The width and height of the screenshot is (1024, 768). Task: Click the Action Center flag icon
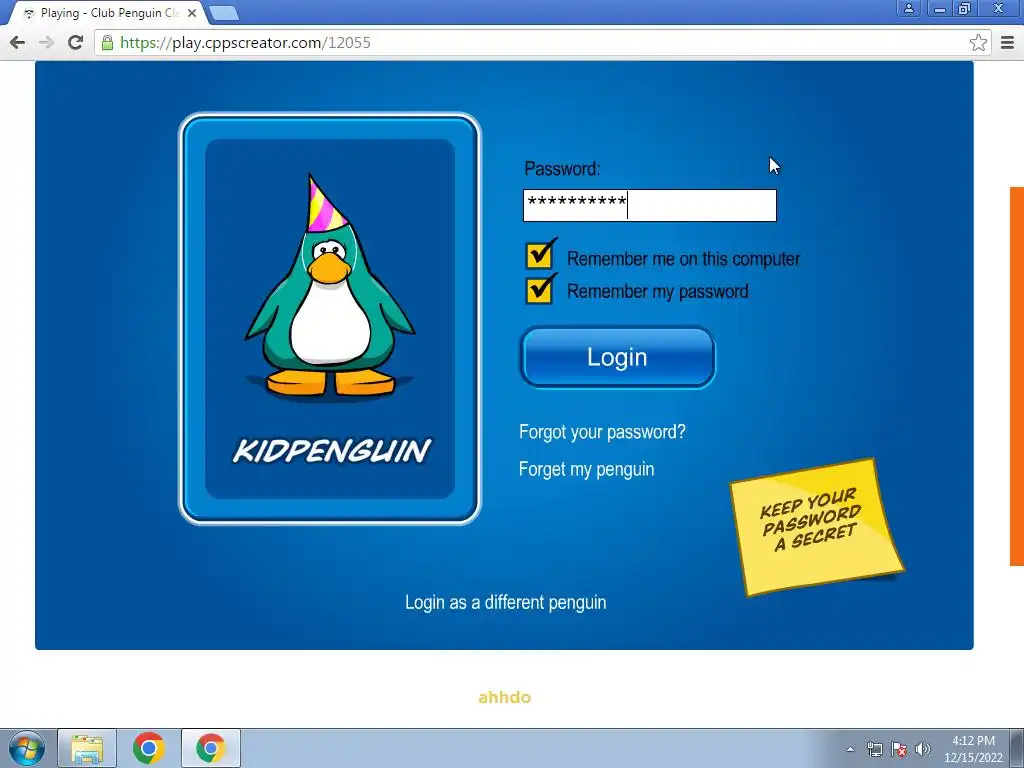click(899, 749)
